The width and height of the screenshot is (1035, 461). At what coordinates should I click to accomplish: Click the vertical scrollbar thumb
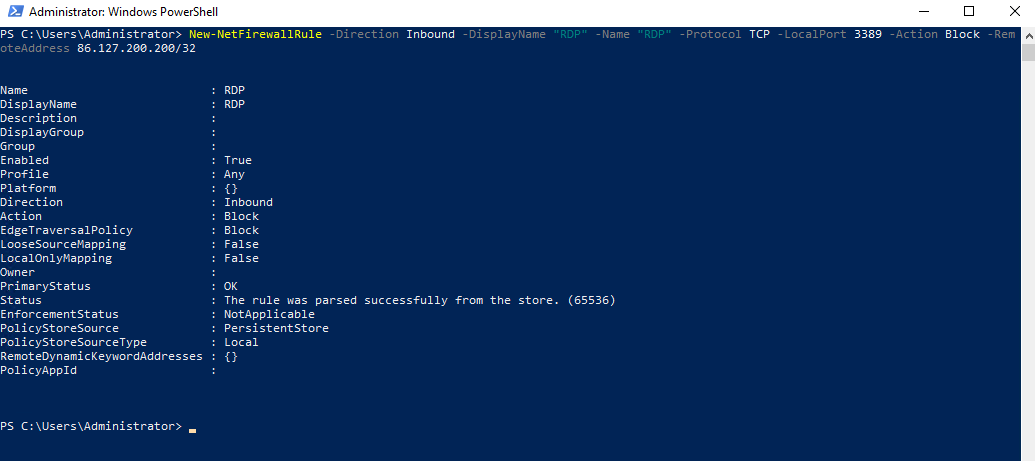1028,52
